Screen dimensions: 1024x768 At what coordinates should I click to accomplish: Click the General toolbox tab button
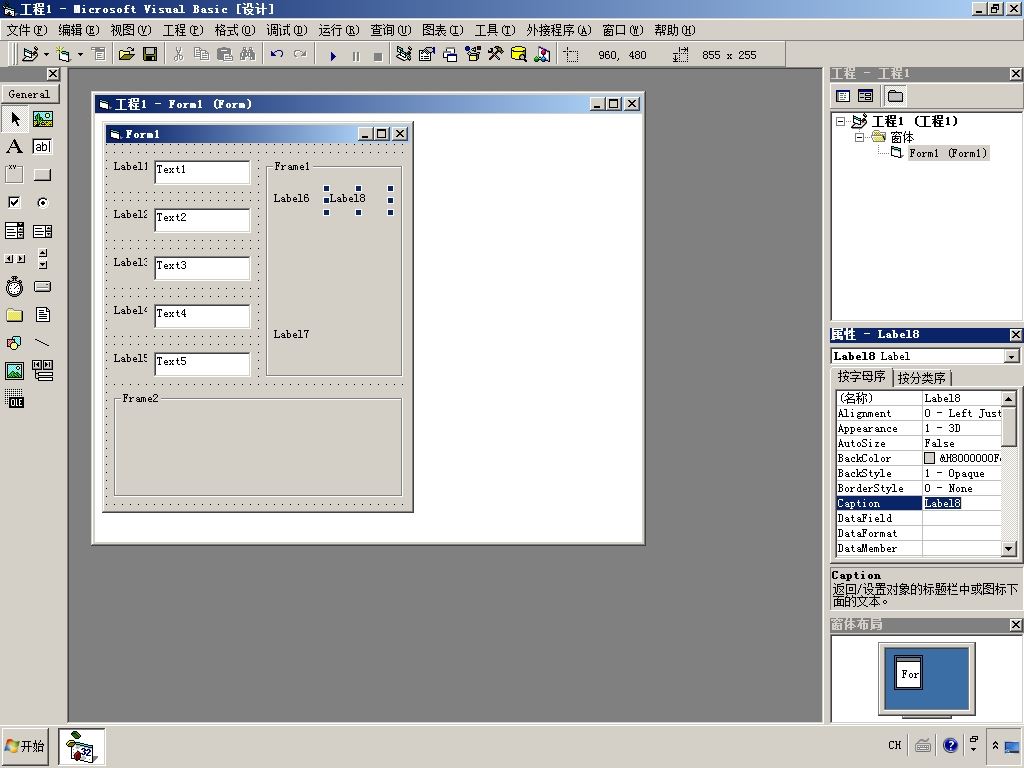29,94
